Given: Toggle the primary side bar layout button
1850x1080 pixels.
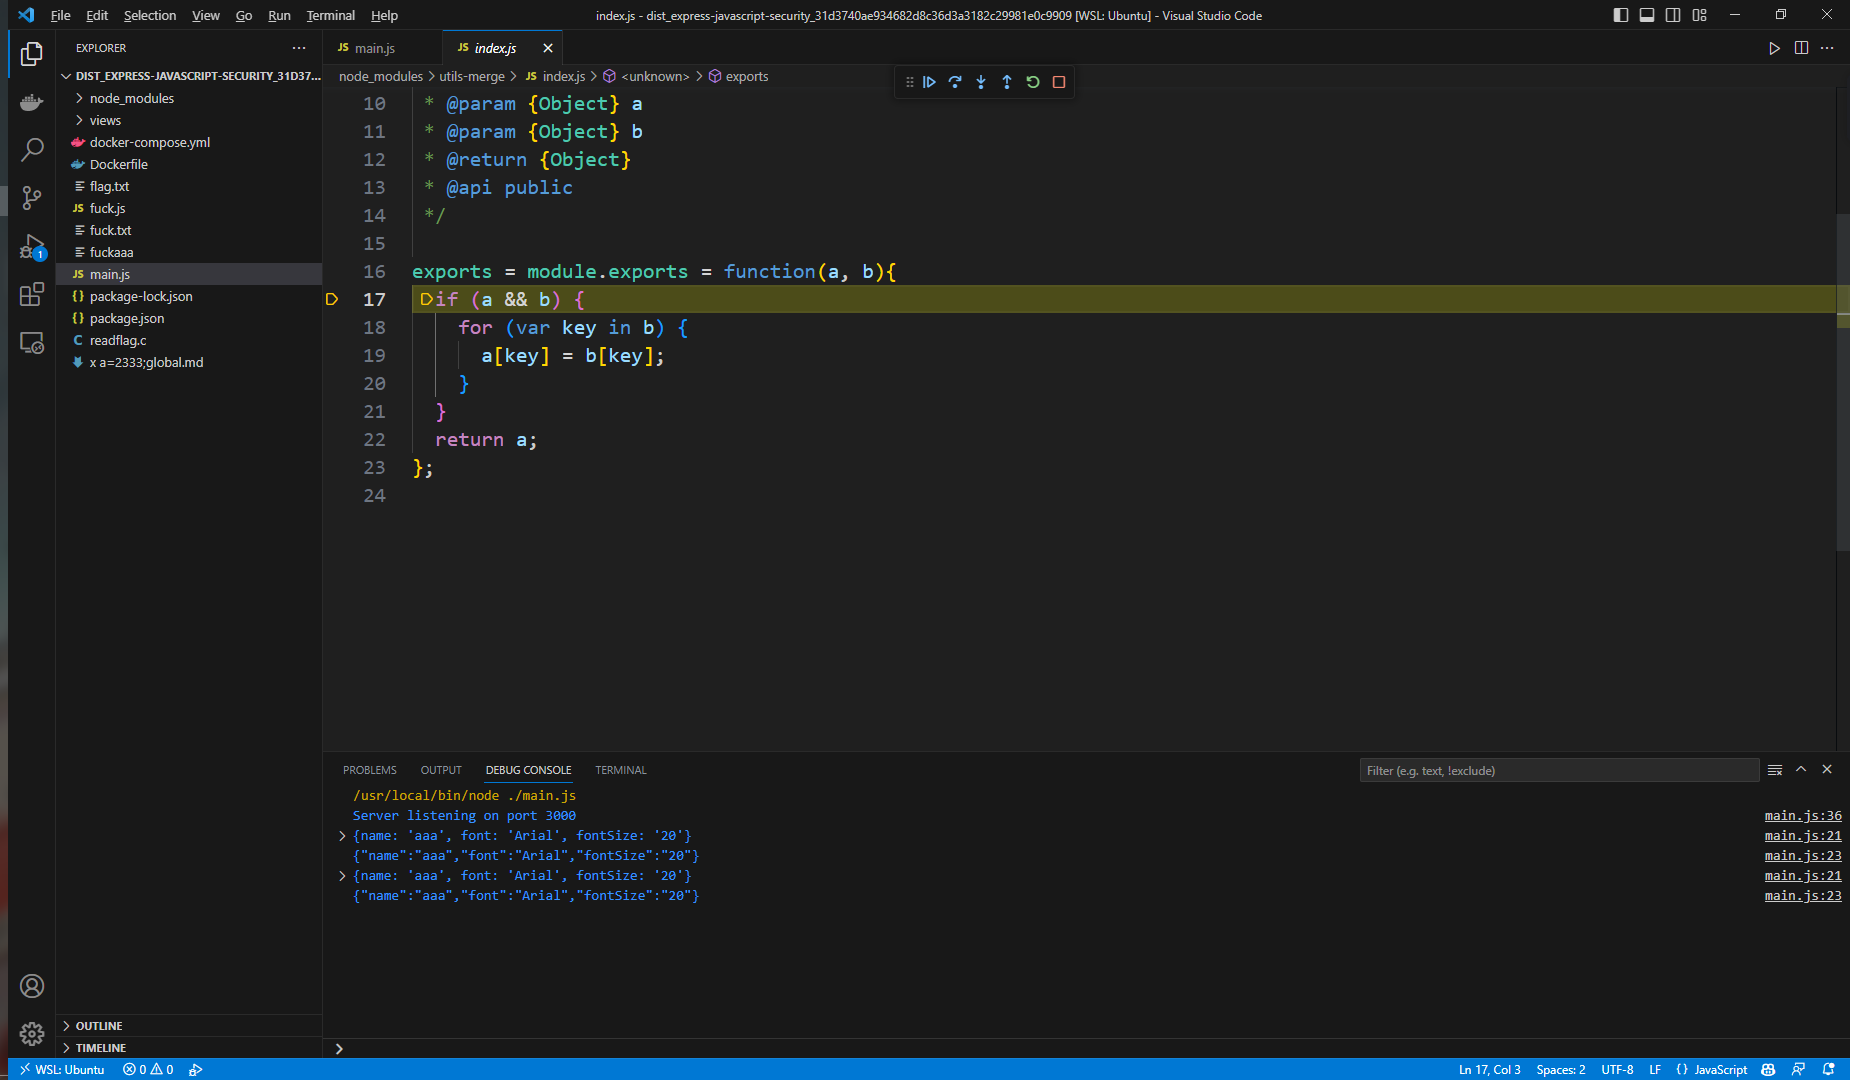Looking at the screenshot, I should [x=1621, y=15].
